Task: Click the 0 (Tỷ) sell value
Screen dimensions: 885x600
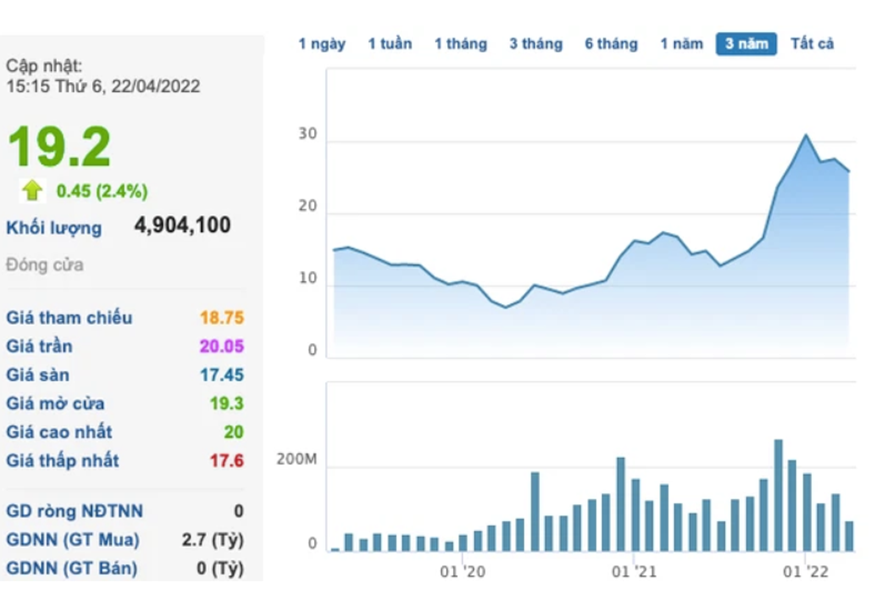Action: pos(221,568)
